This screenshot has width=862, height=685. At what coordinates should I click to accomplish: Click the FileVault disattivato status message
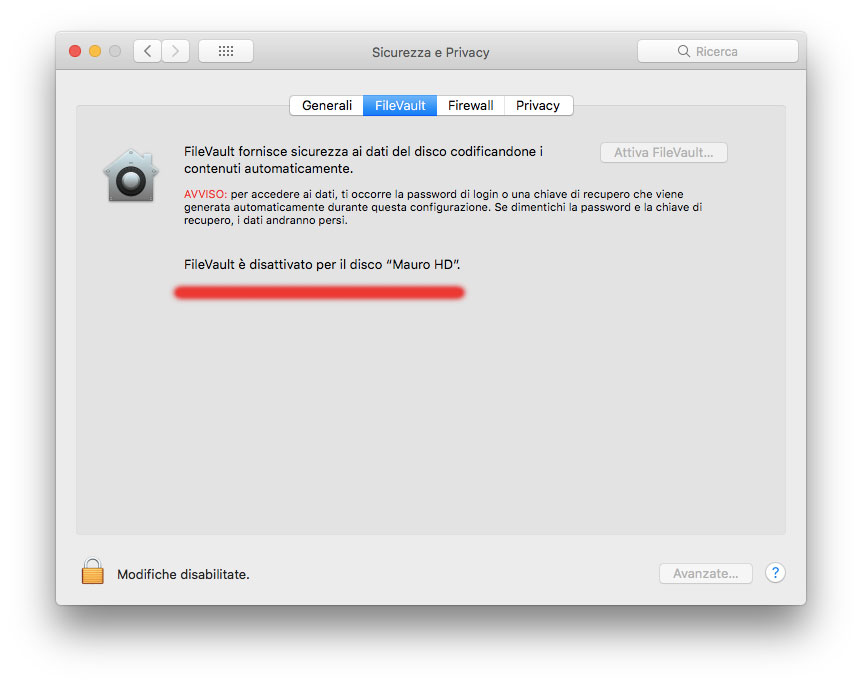pos(322,264)
